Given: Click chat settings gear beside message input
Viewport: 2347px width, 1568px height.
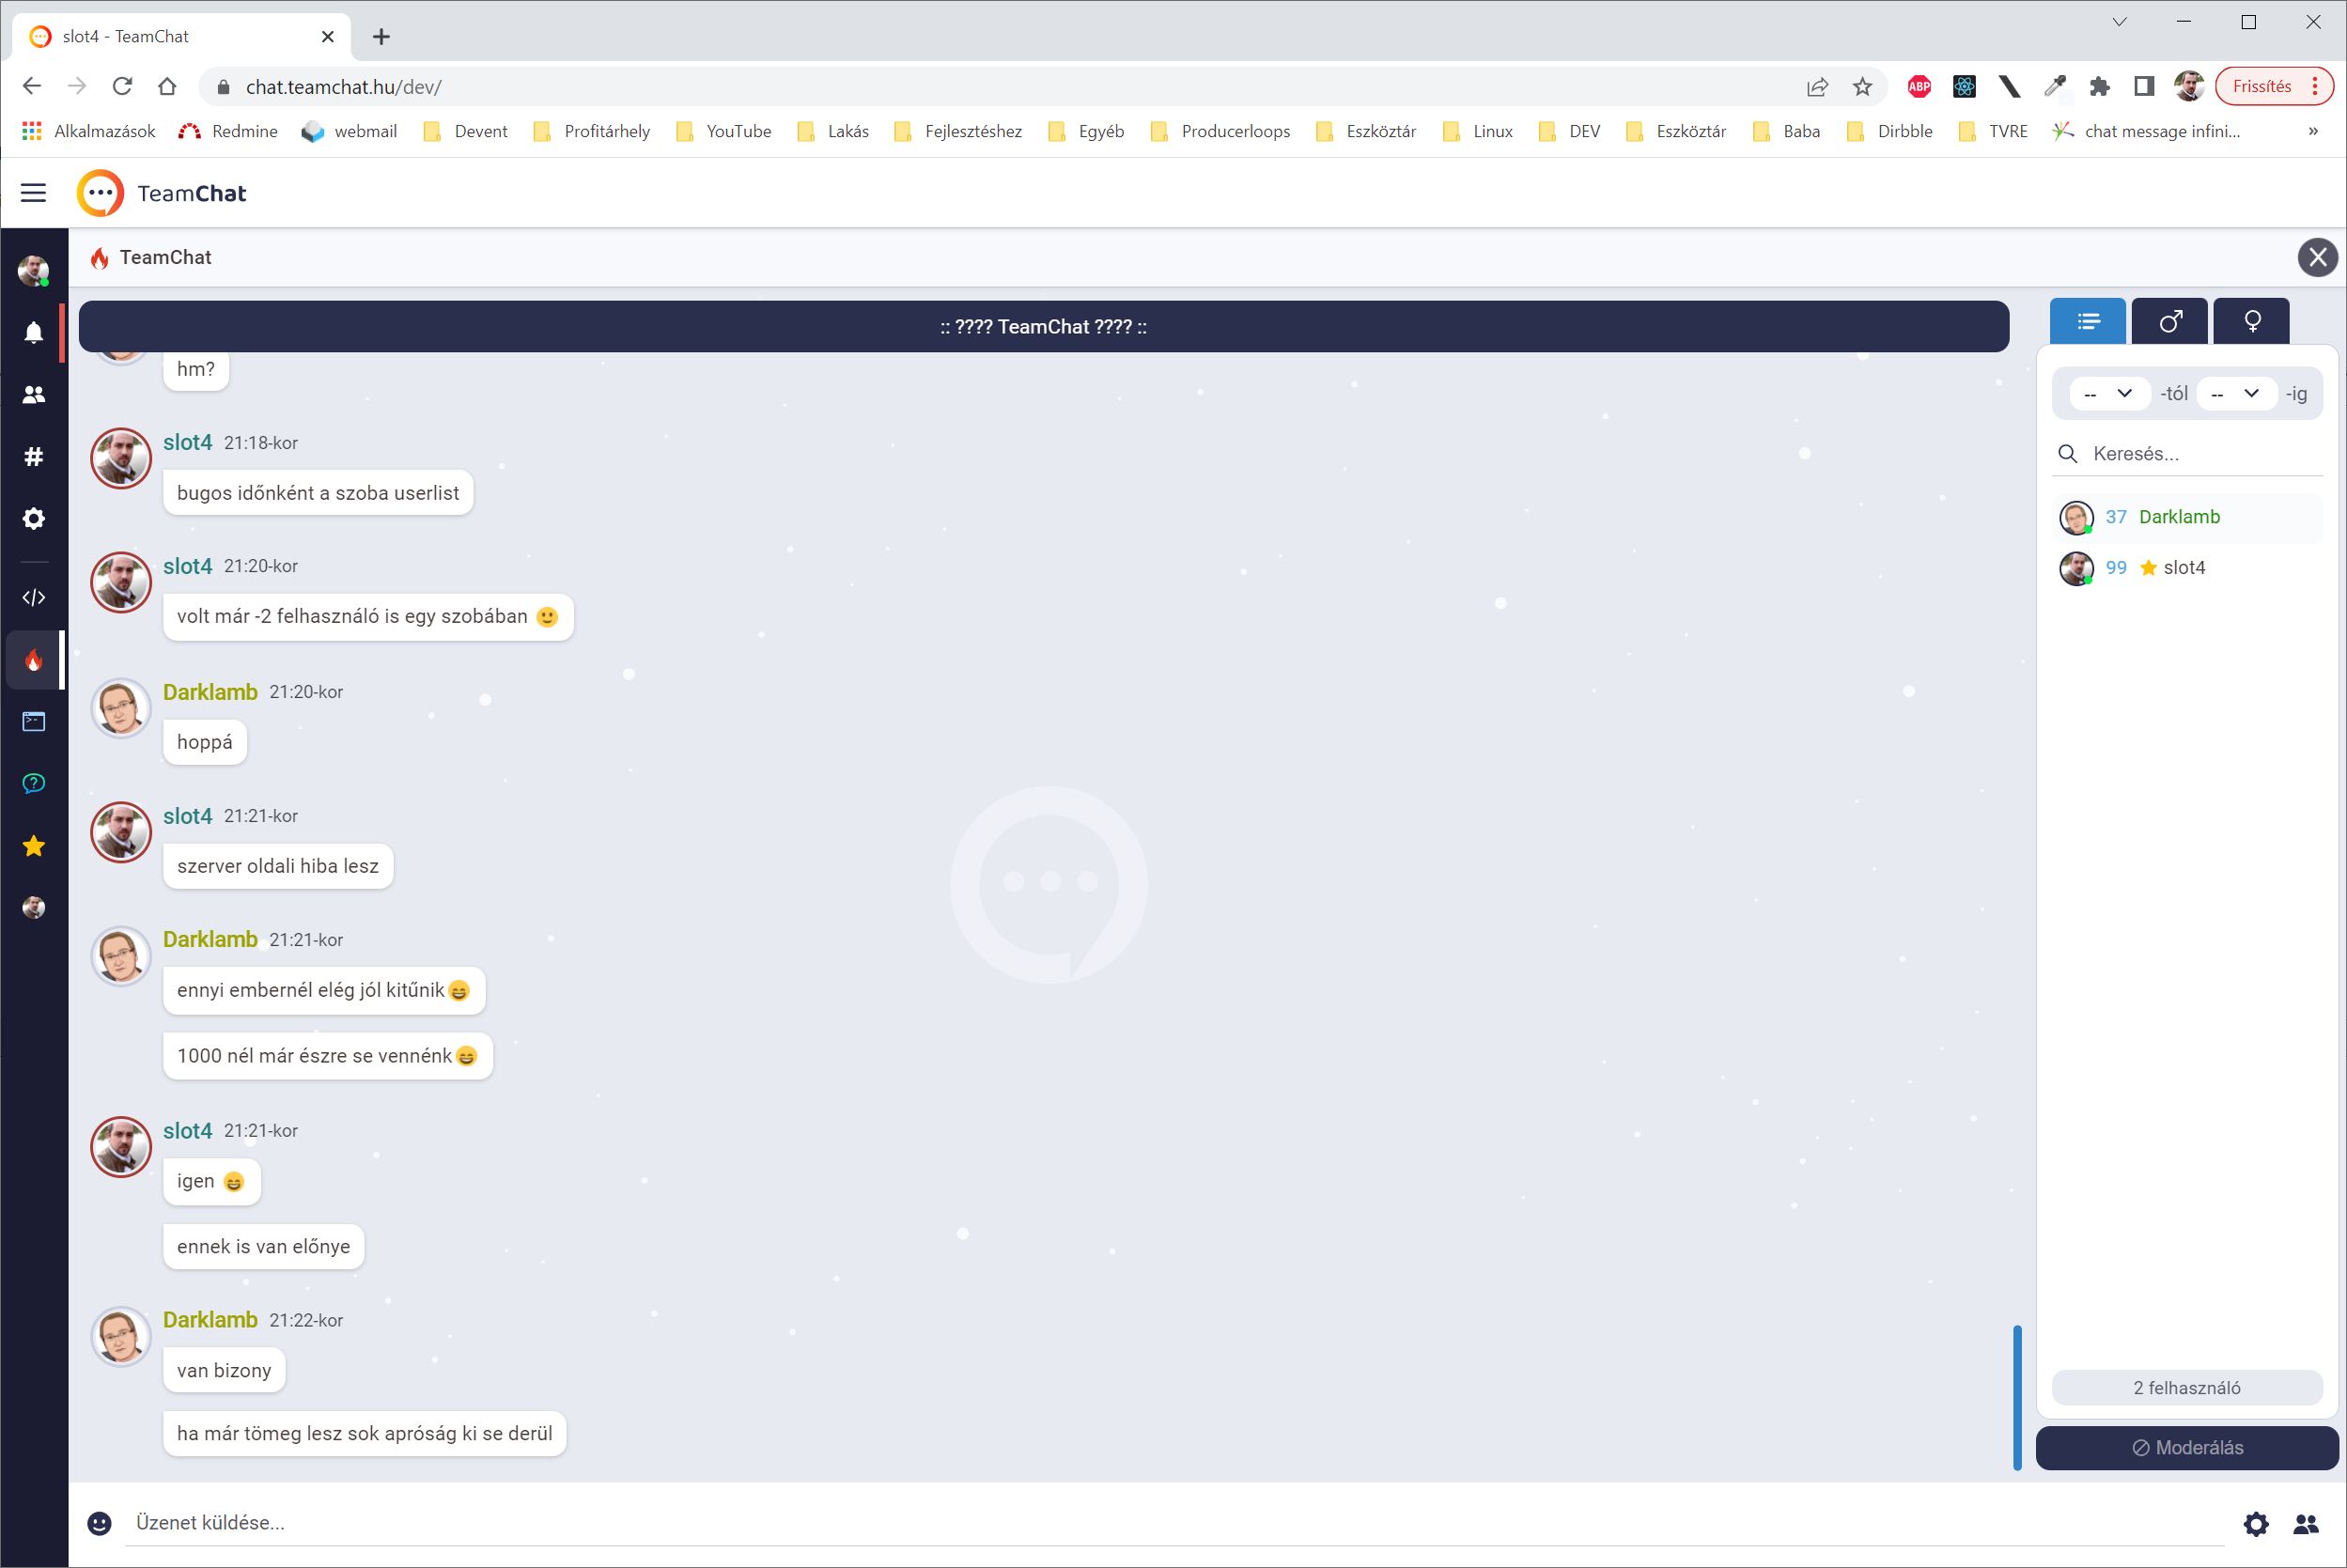Looking at the screenshot, I should pos(2256,1523).
